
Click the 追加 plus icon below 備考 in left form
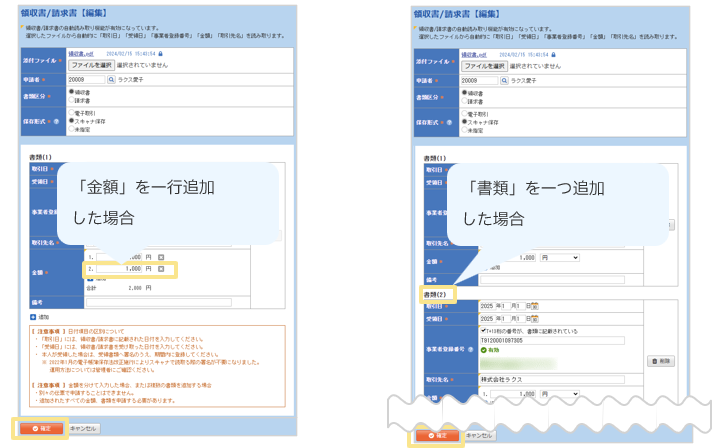pos(33,316)
